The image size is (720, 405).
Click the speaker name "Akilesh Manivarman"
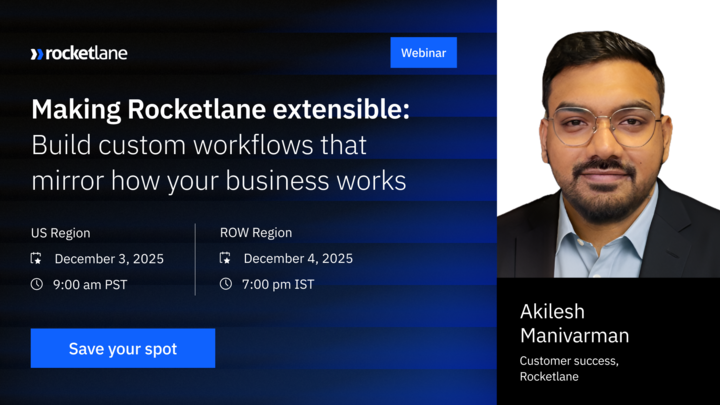point(574,323)
